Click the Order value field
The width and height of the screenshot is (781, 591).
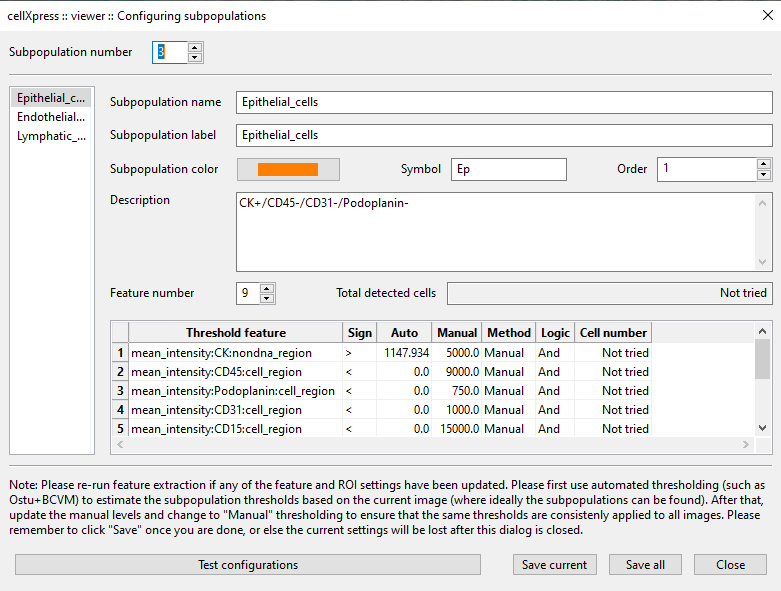coord(706,169)
